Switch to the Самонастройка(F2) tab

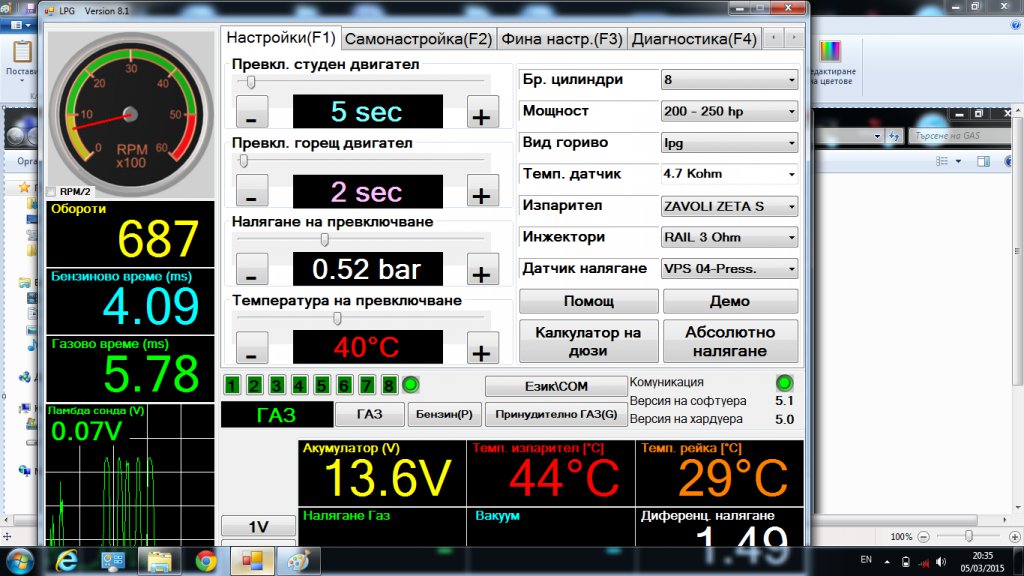[418, 40]
